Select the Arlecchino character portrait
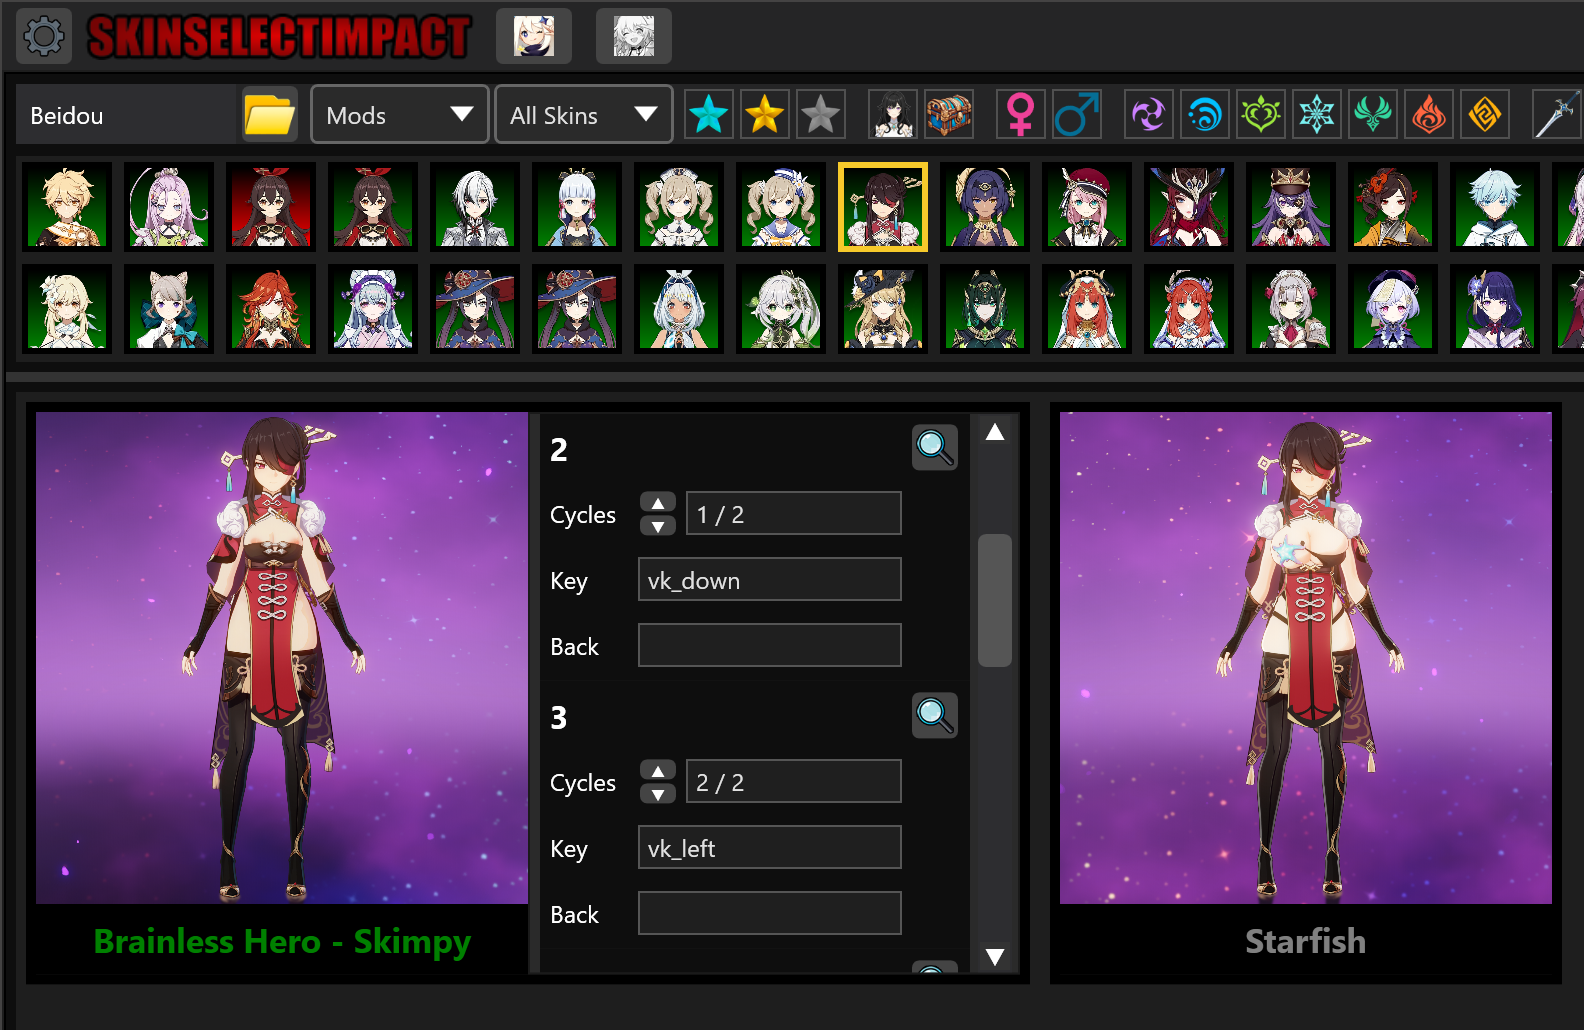Screen dimensions: 1584x1030 pos(475,206)
